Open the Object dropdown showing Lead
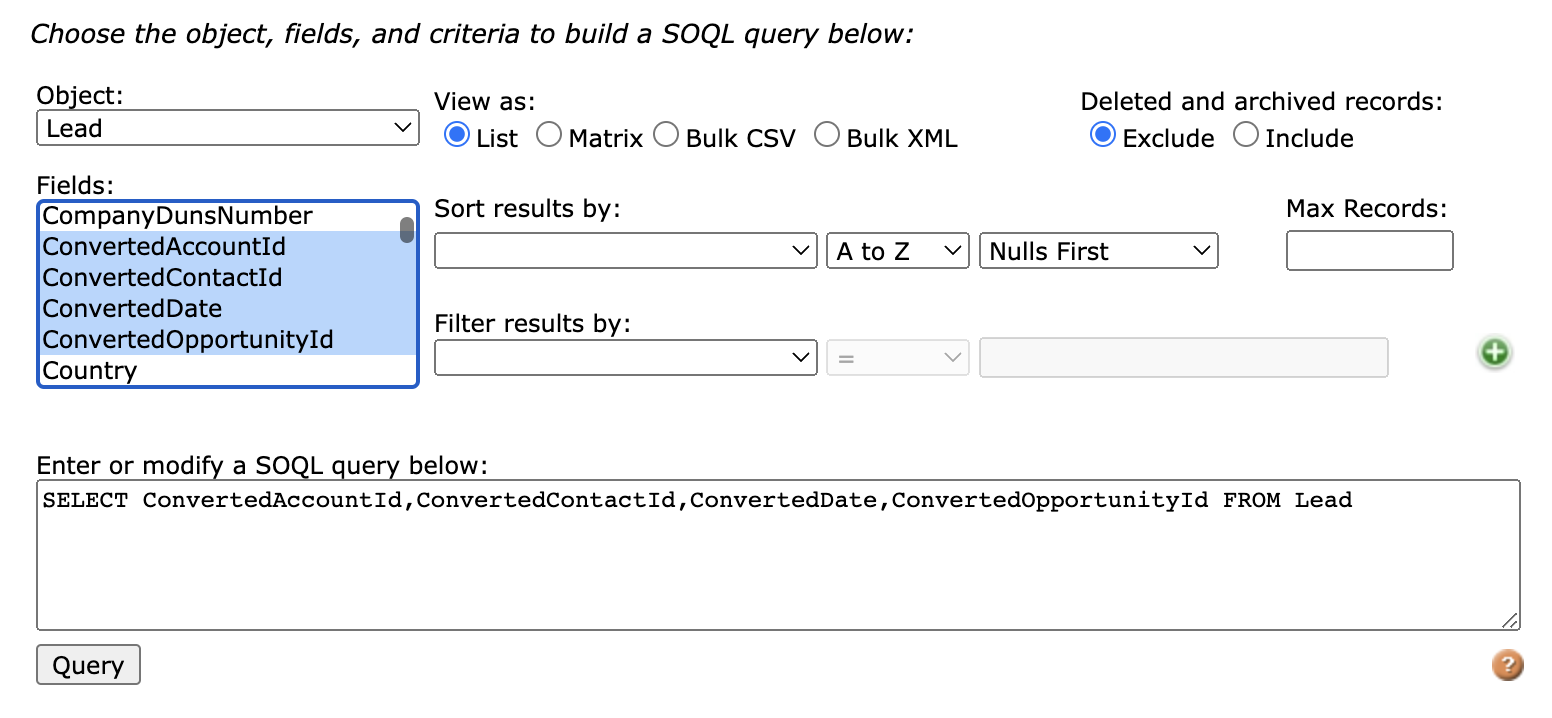The image size is (1552, 718). coord(228,128)
